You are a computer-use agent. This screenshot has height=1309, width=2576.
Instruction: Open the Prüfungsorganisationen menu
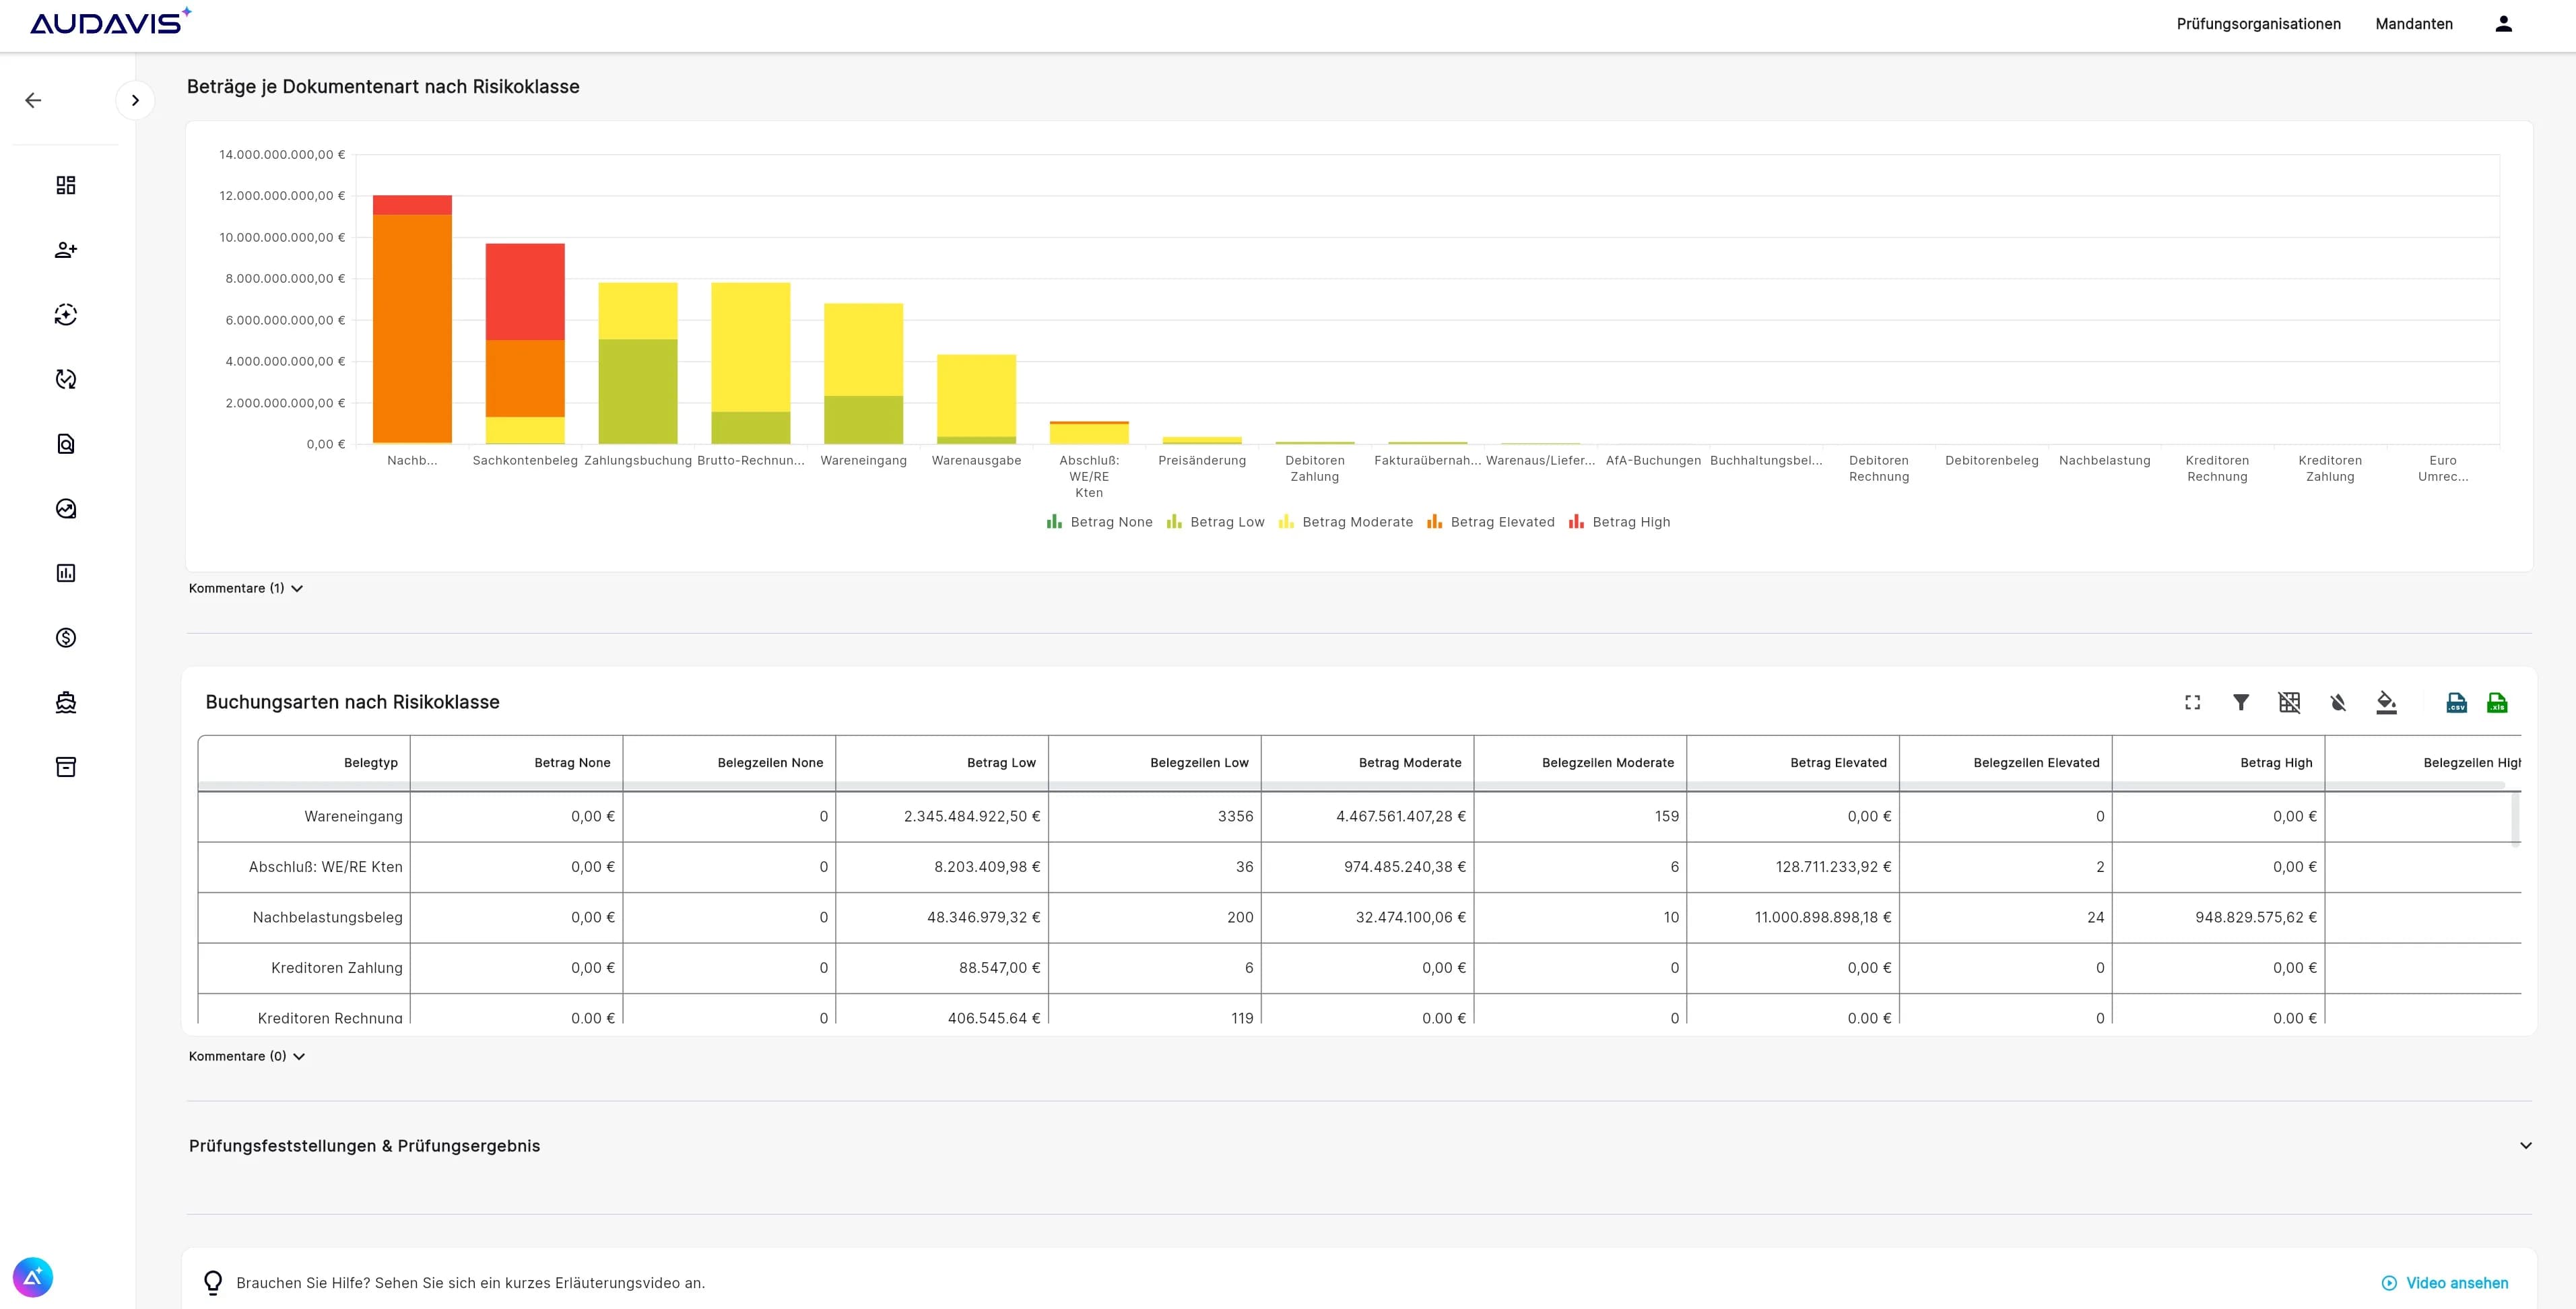[x=2259, y=23]
